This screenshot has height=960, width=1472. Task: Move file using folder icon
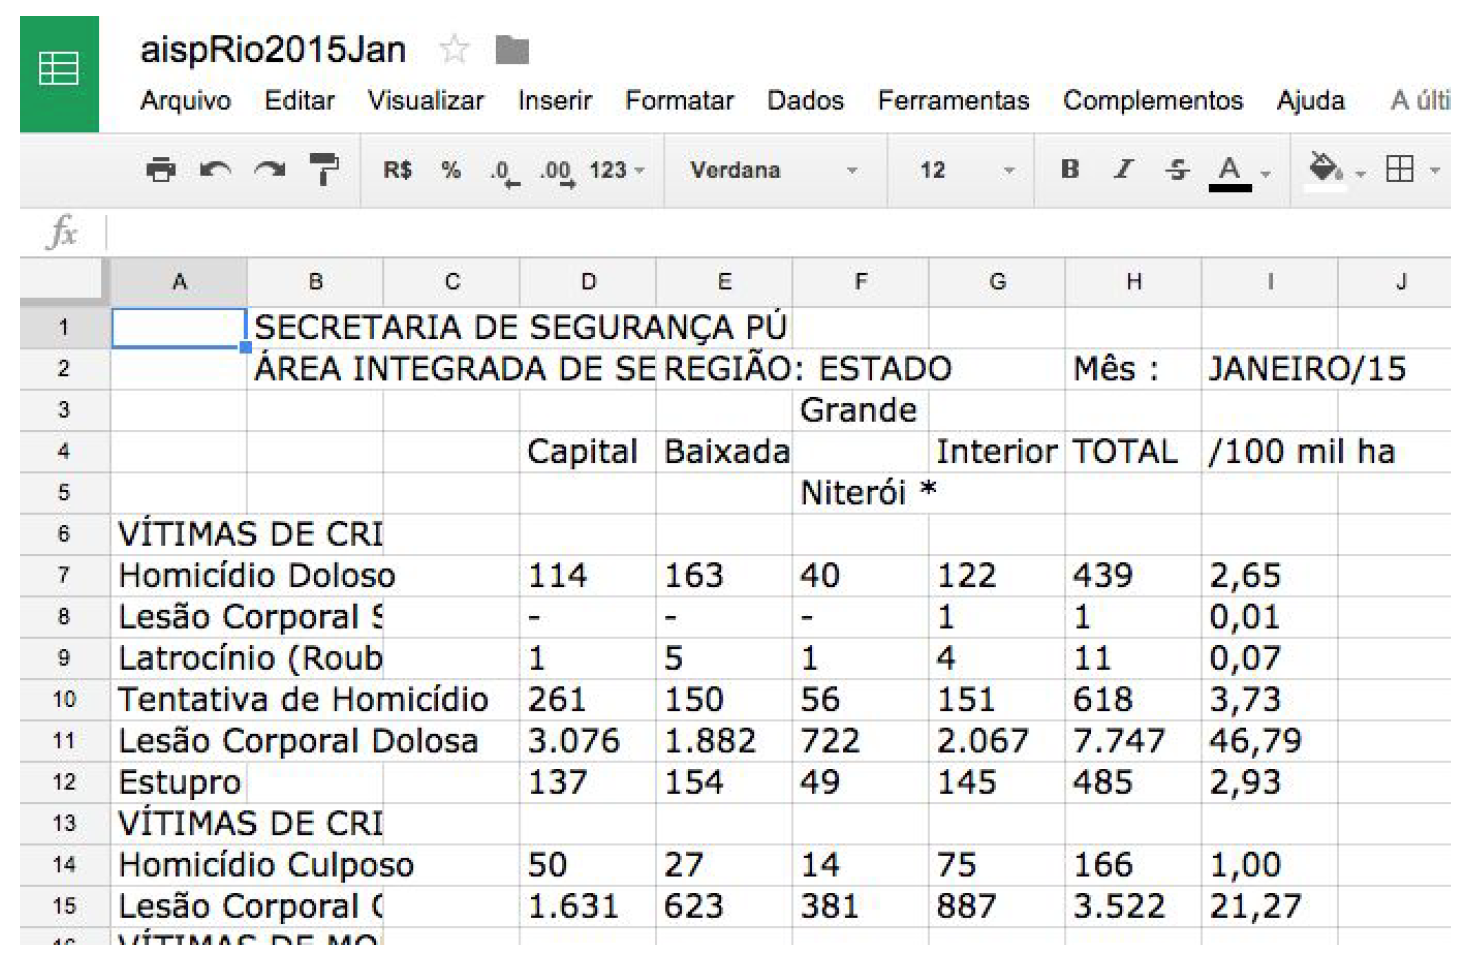512,49
